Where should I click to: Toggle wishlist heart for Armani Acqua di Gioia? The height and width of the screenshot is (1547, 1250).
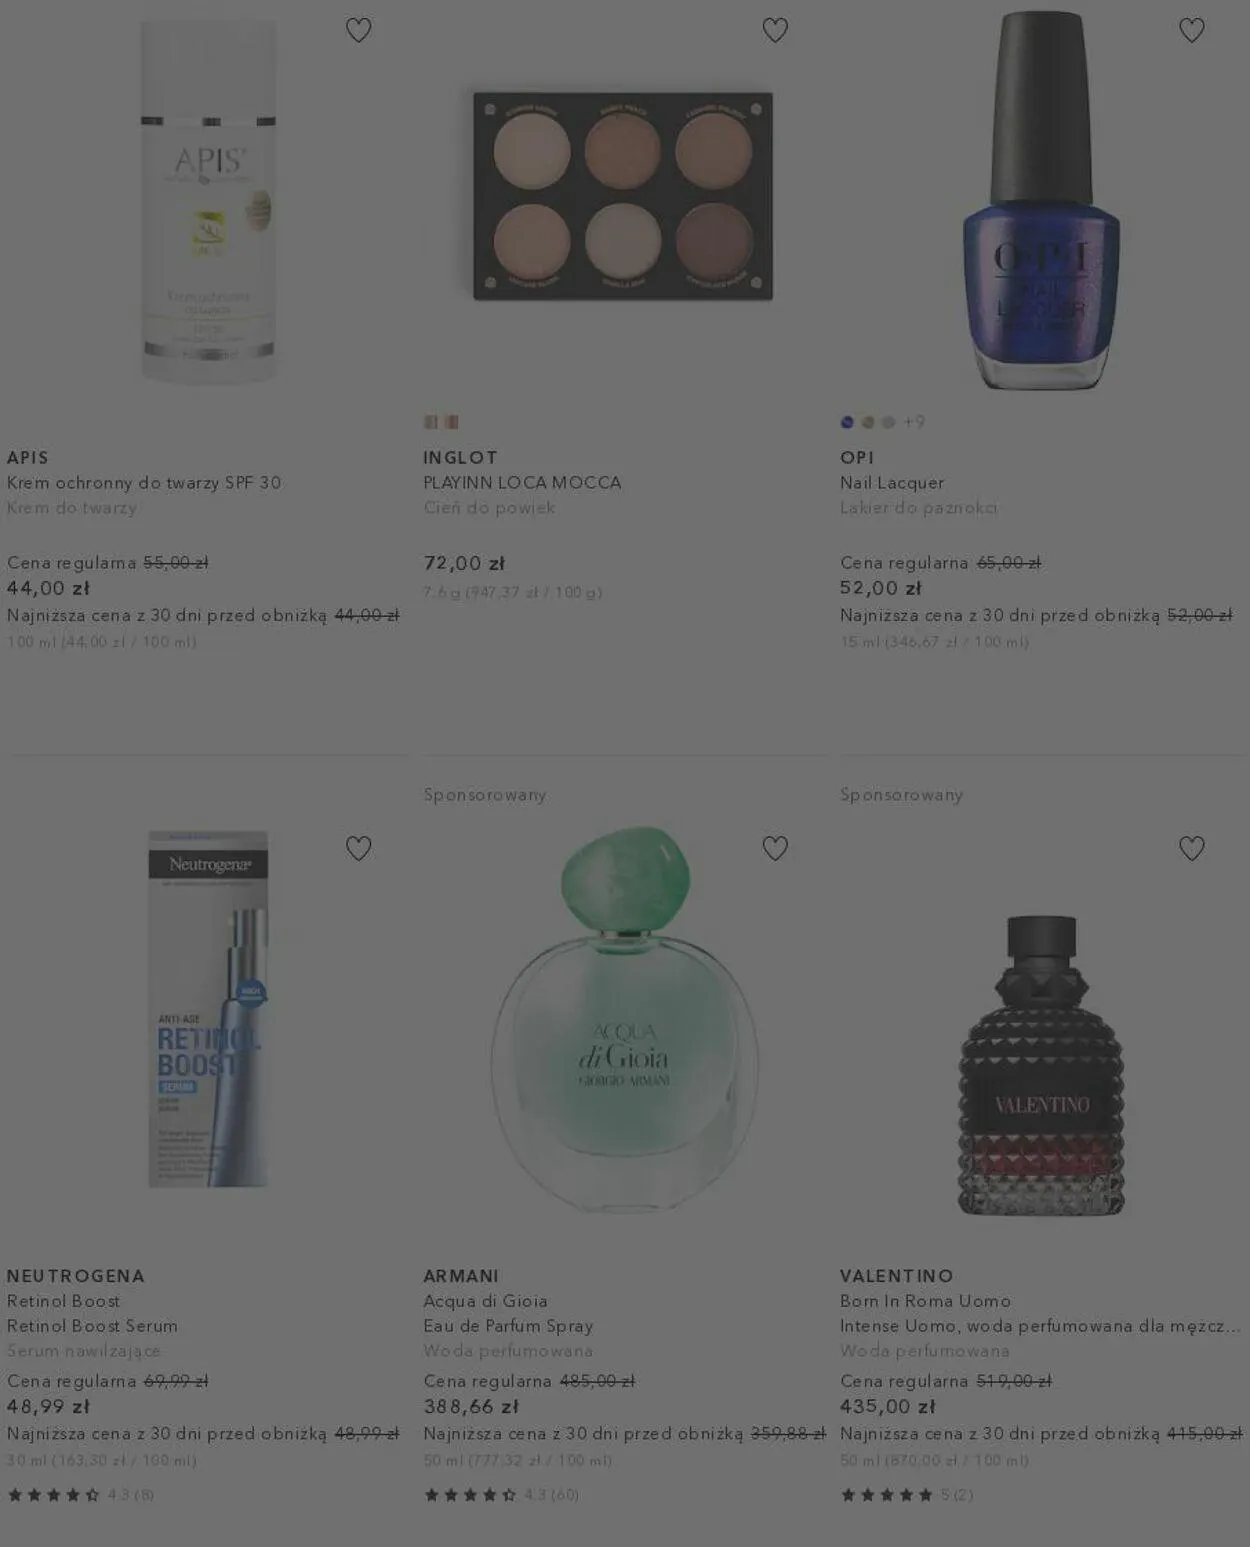click(x=775, y=848)
